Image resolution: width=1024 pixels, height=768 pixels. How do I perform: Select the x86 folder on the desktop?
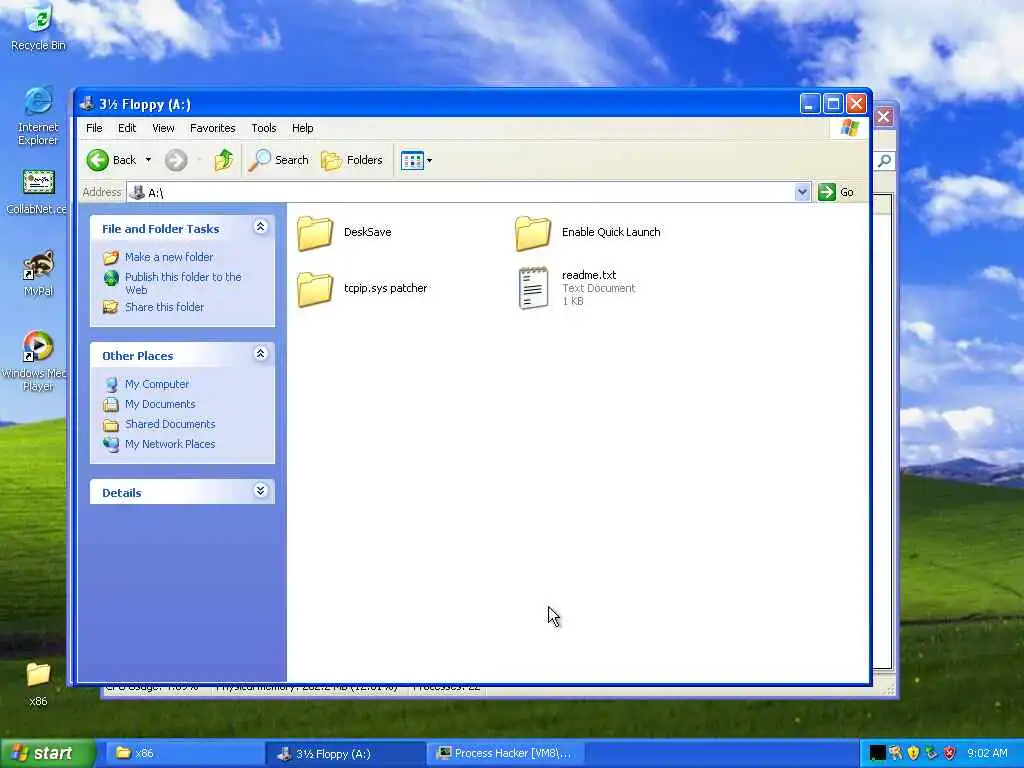(38, 684)
